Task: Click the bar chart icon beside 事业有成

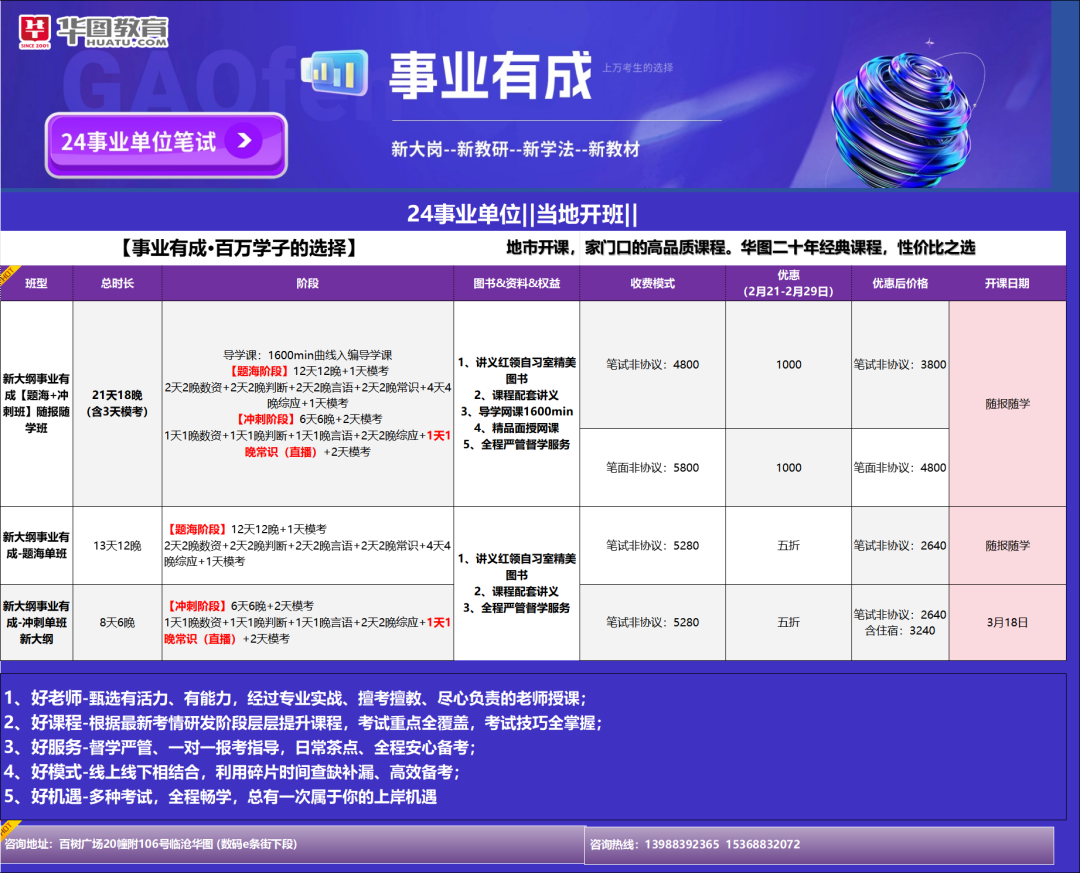Action: (335, 71)
